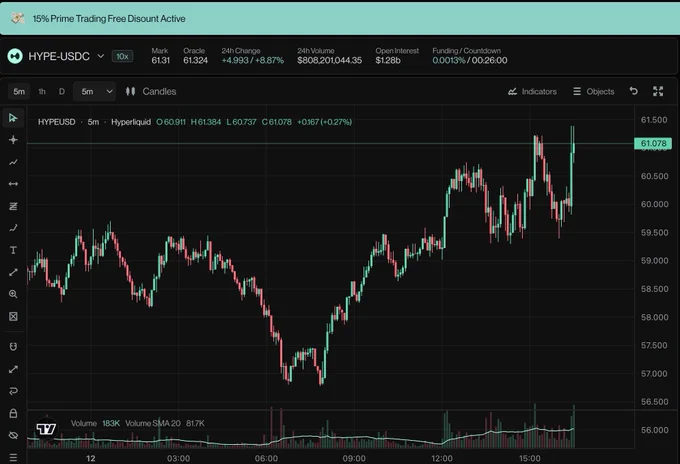Click the 15% Prime Trading discount banner text
680x464 pixels.
[109, 19]
